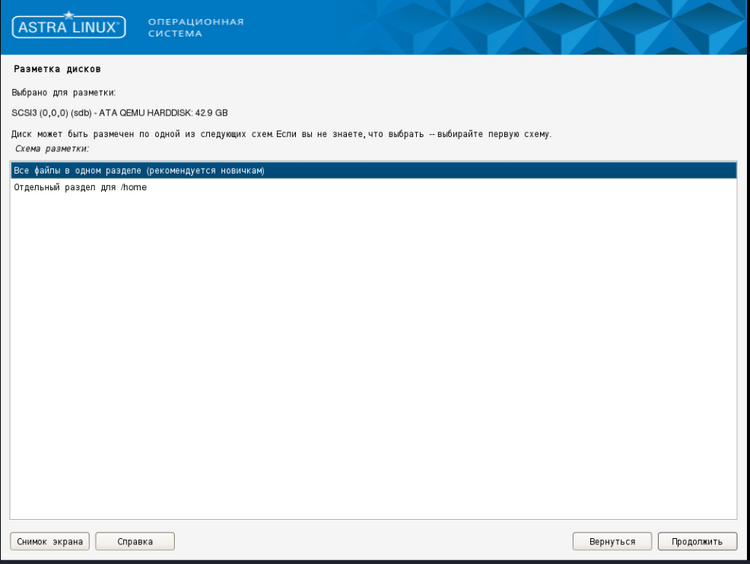Click the ASTRA LINUX logo
This screenshot has height=564, width=750.
[69, 27]
